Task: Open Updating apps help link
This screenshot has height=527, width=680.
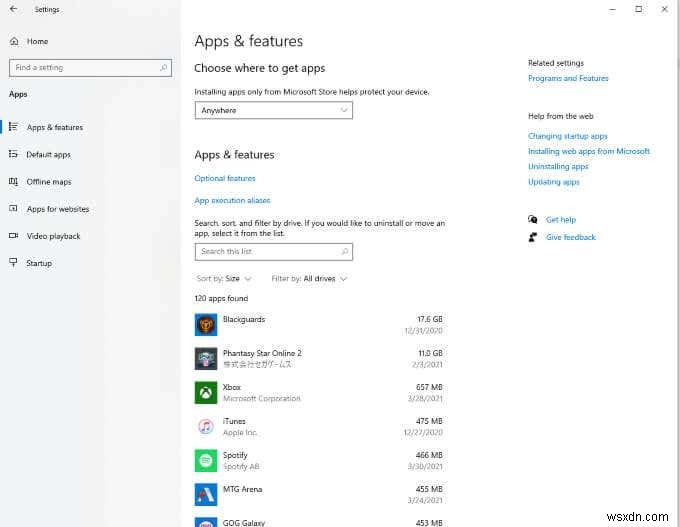Action: [554, 182]
